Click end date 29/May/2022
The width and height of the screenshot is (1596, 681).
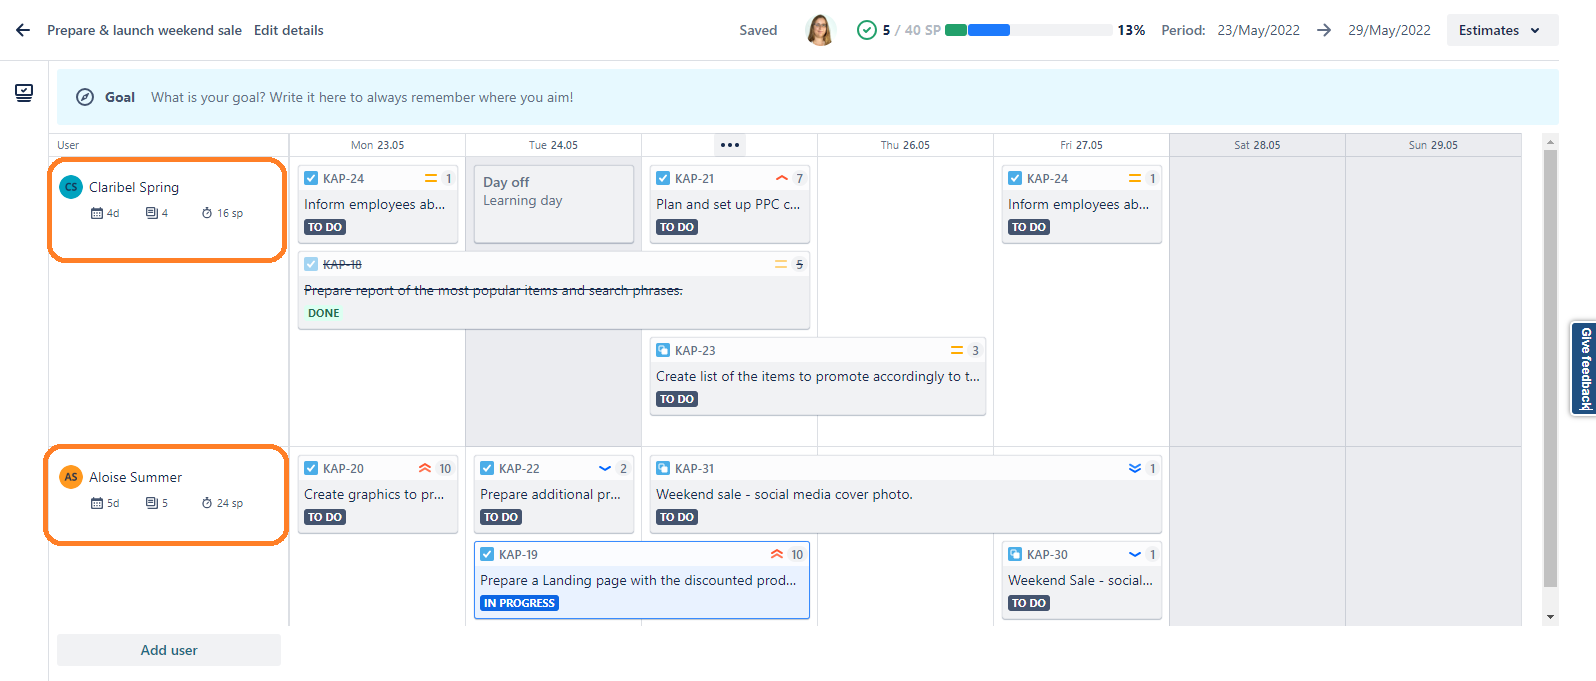(1389, 30)
